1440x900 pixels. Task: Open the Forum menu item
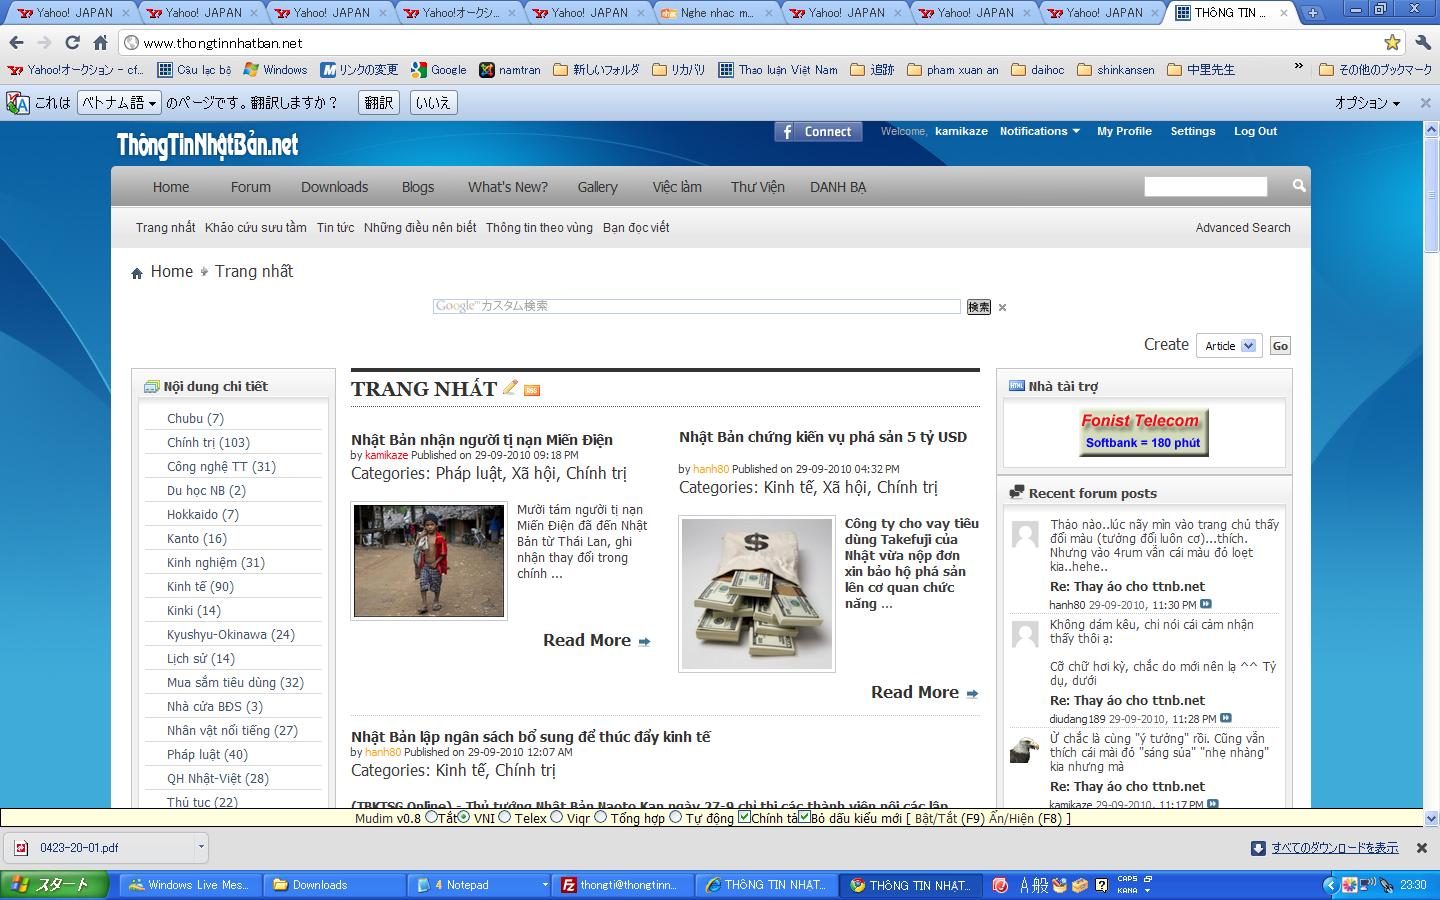click(x=251, y=187)
